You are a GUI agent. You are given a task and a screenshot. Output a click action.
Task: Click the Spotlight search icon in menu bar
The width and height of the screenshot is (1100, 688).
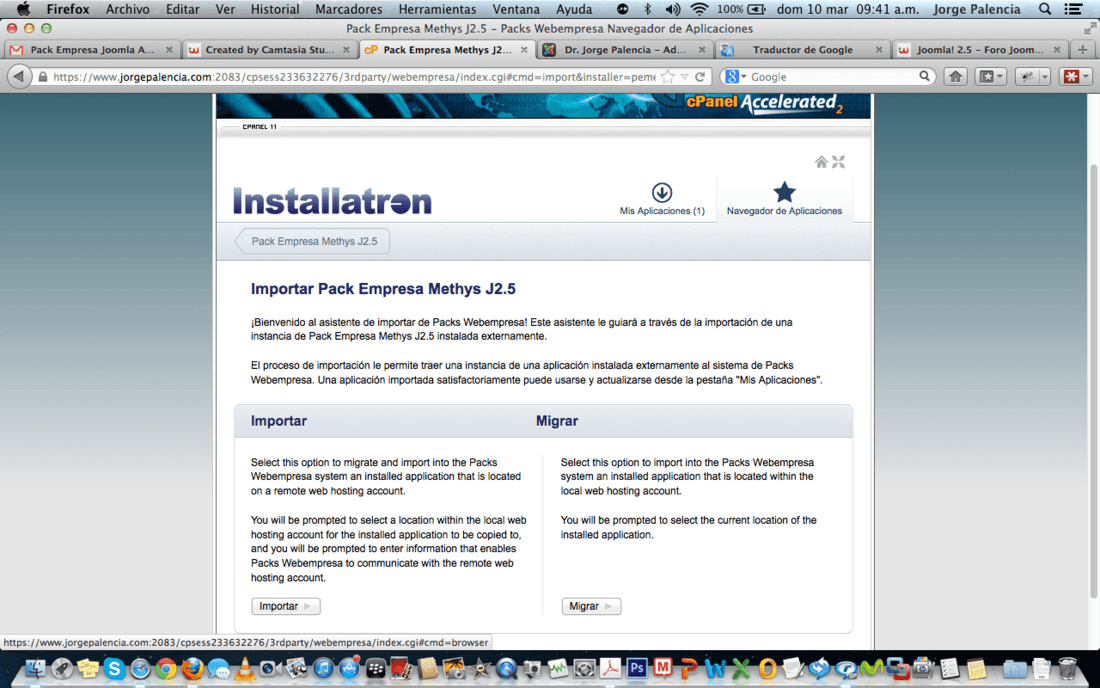click(x=1045, y=9)
